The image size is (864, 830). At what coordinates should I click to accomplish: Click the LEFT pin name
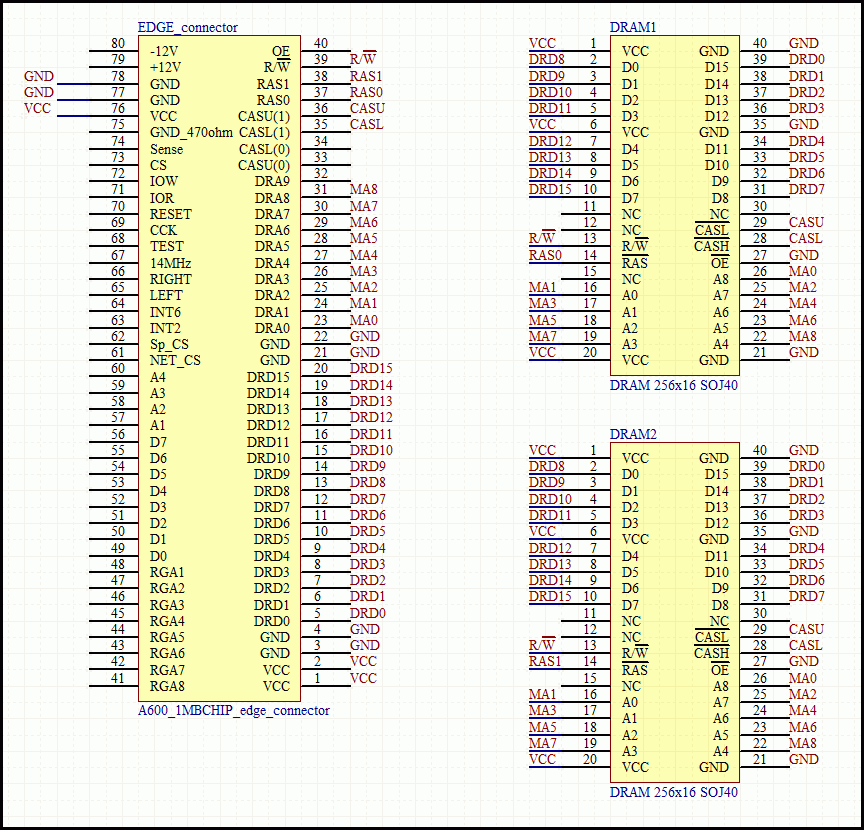coord(166,295)
